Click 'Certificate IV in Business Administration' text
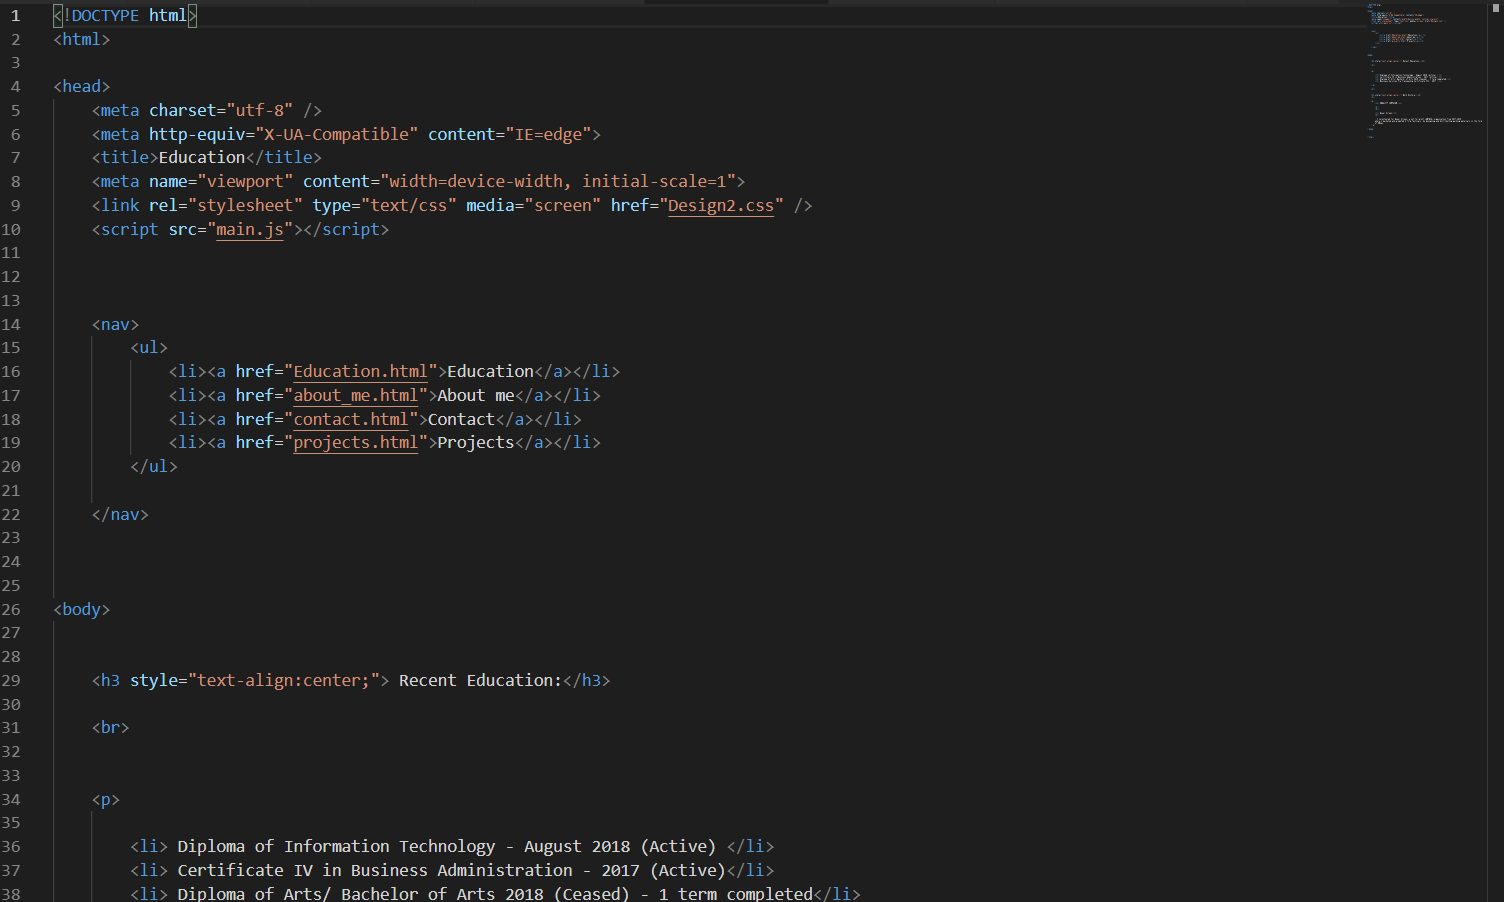The width and height of the screenshot is (1504, 902). pos(375,871)
